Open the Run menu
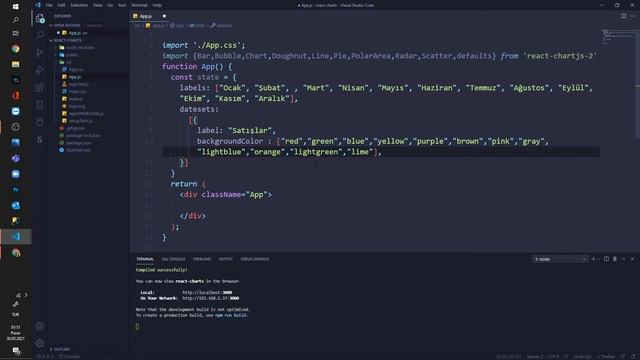Screen dimensions: 640x360 pos(122,5)
